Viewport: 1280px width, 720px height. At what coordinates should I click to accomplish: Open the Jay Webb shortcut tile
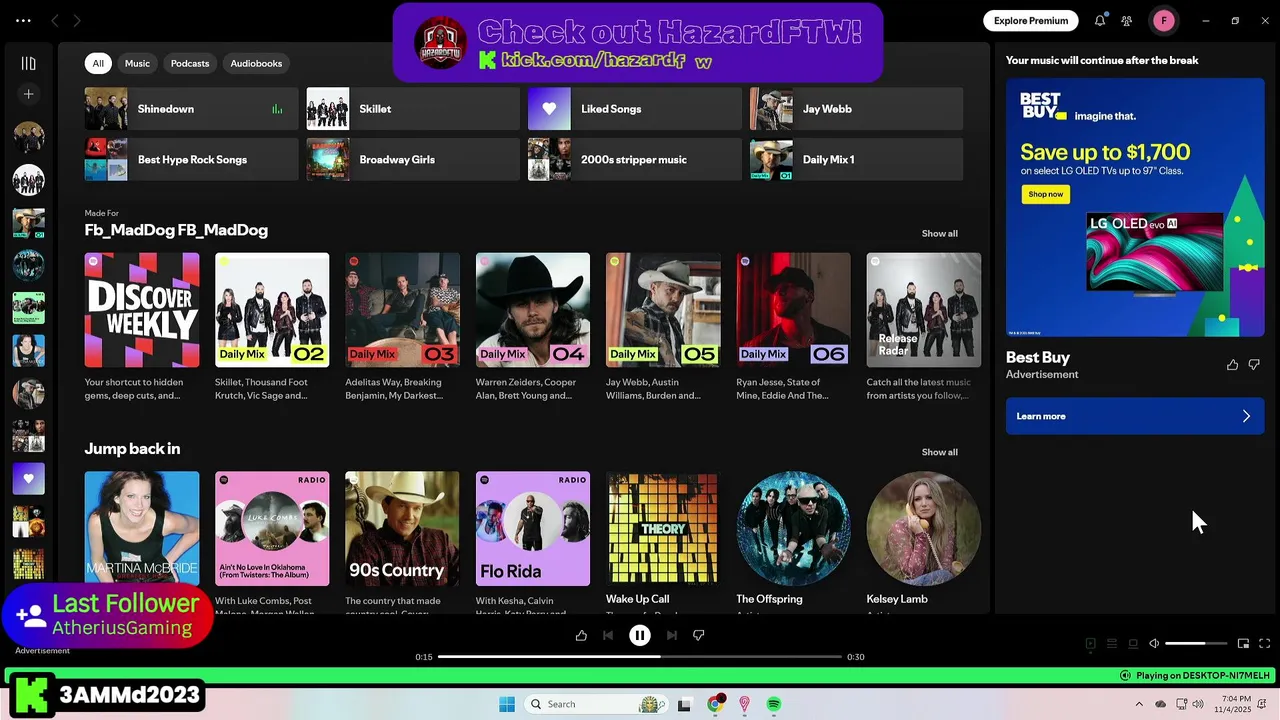[x=857, y=109]
